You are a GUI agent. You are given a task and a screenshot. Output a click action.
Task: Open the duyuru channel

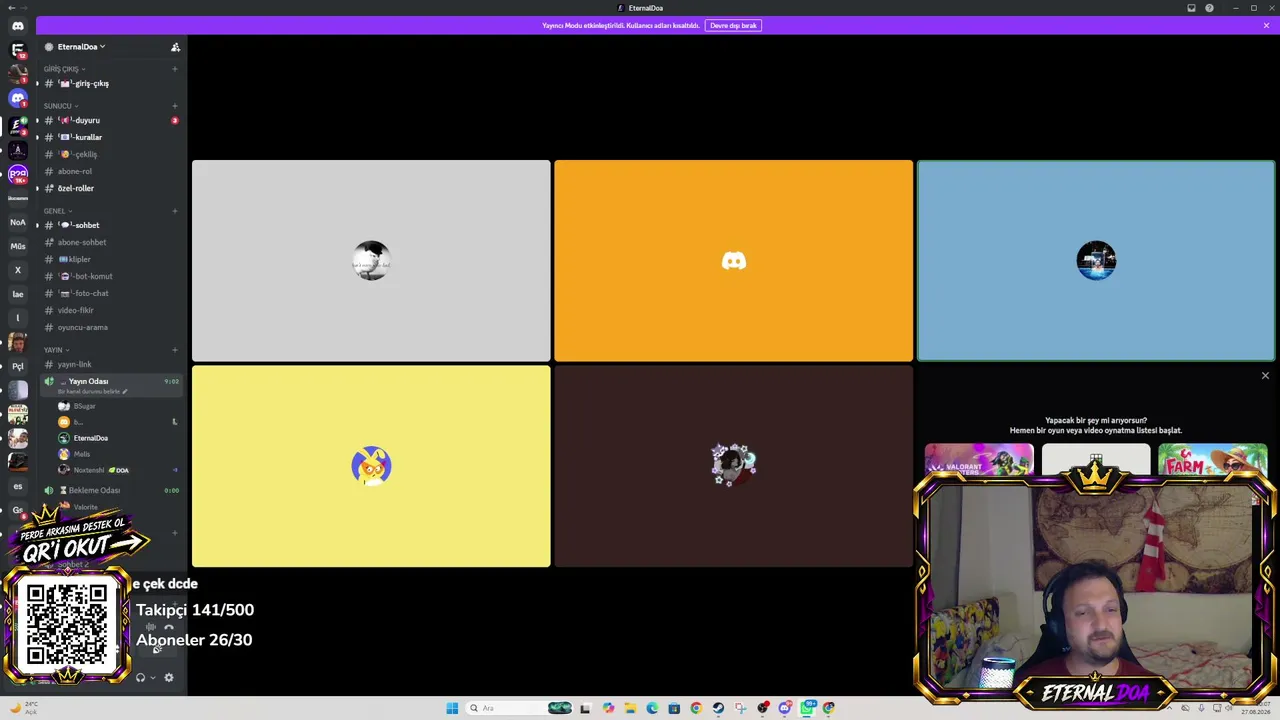pyautogui.click(x=111, y=120)
